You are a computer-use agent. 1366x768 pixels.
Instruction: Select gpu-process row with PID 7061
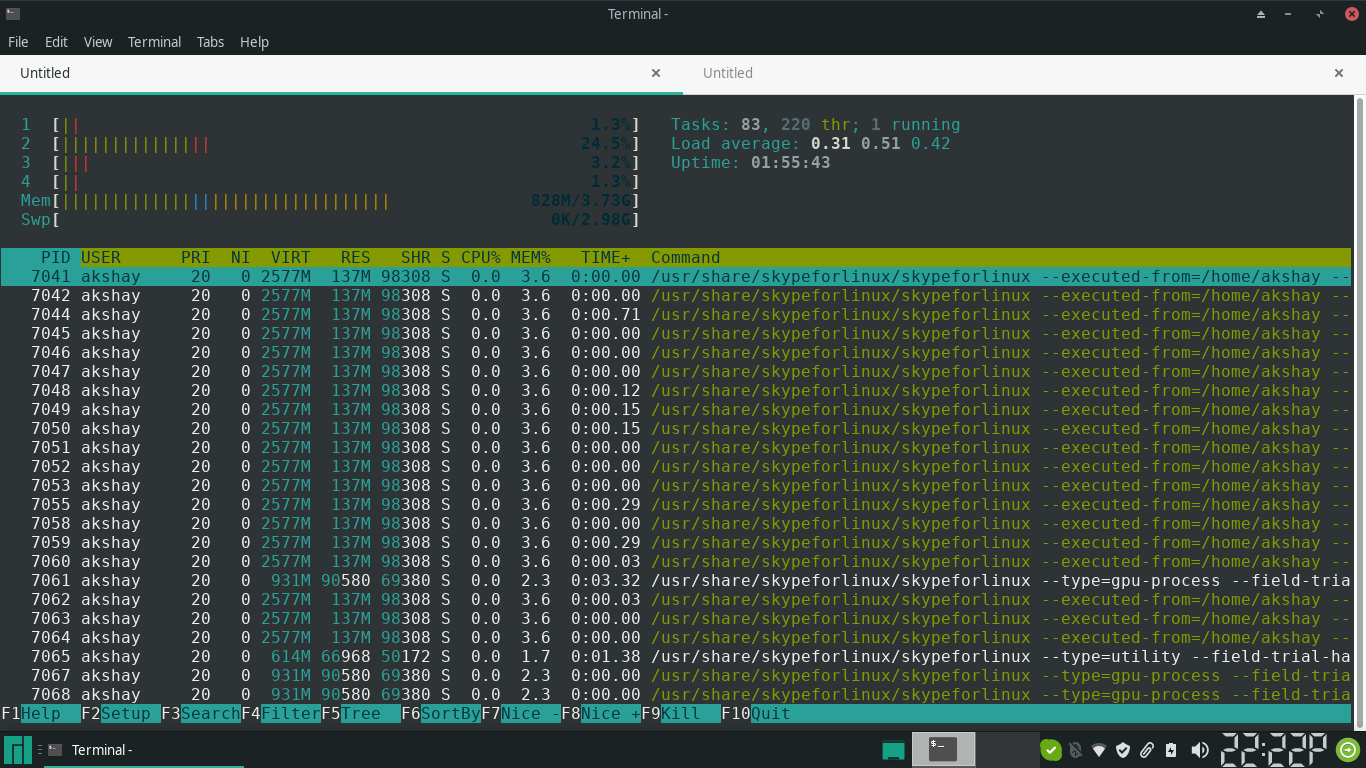coord(676,580)
